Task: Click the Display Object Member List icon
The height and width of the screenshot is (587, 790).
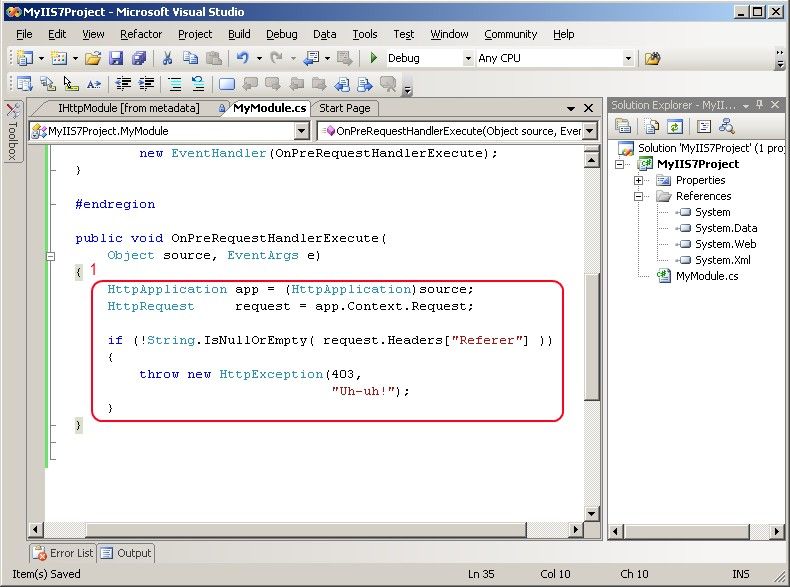Action: pos(25,84)
